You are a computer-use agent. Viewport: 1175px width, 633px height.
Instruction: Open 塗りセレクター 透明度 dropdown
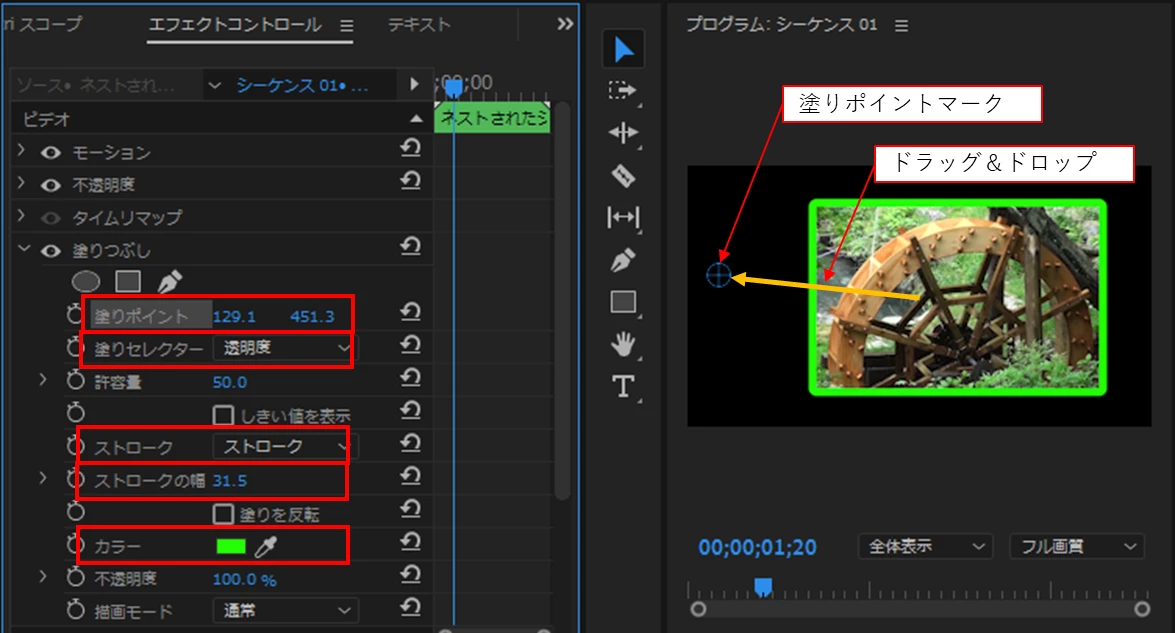286,348
